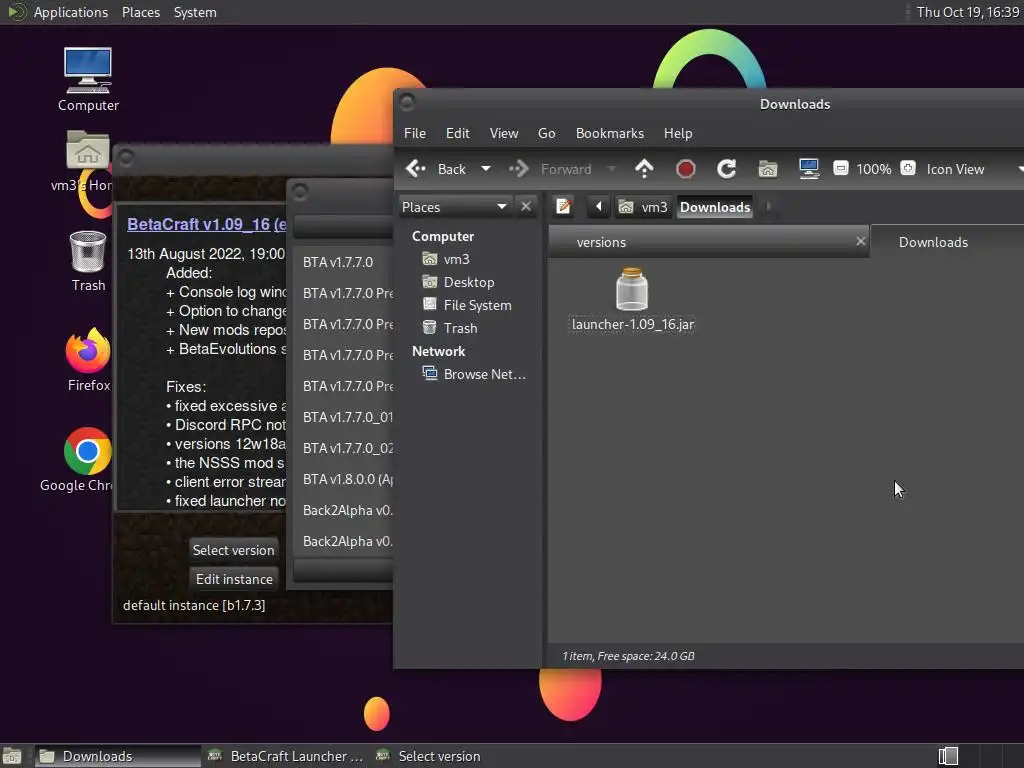Image resolution: width=1024 pixels, height=768 pixels.
Task: Zoom in using the plus icon
Action: click(908, 168)
